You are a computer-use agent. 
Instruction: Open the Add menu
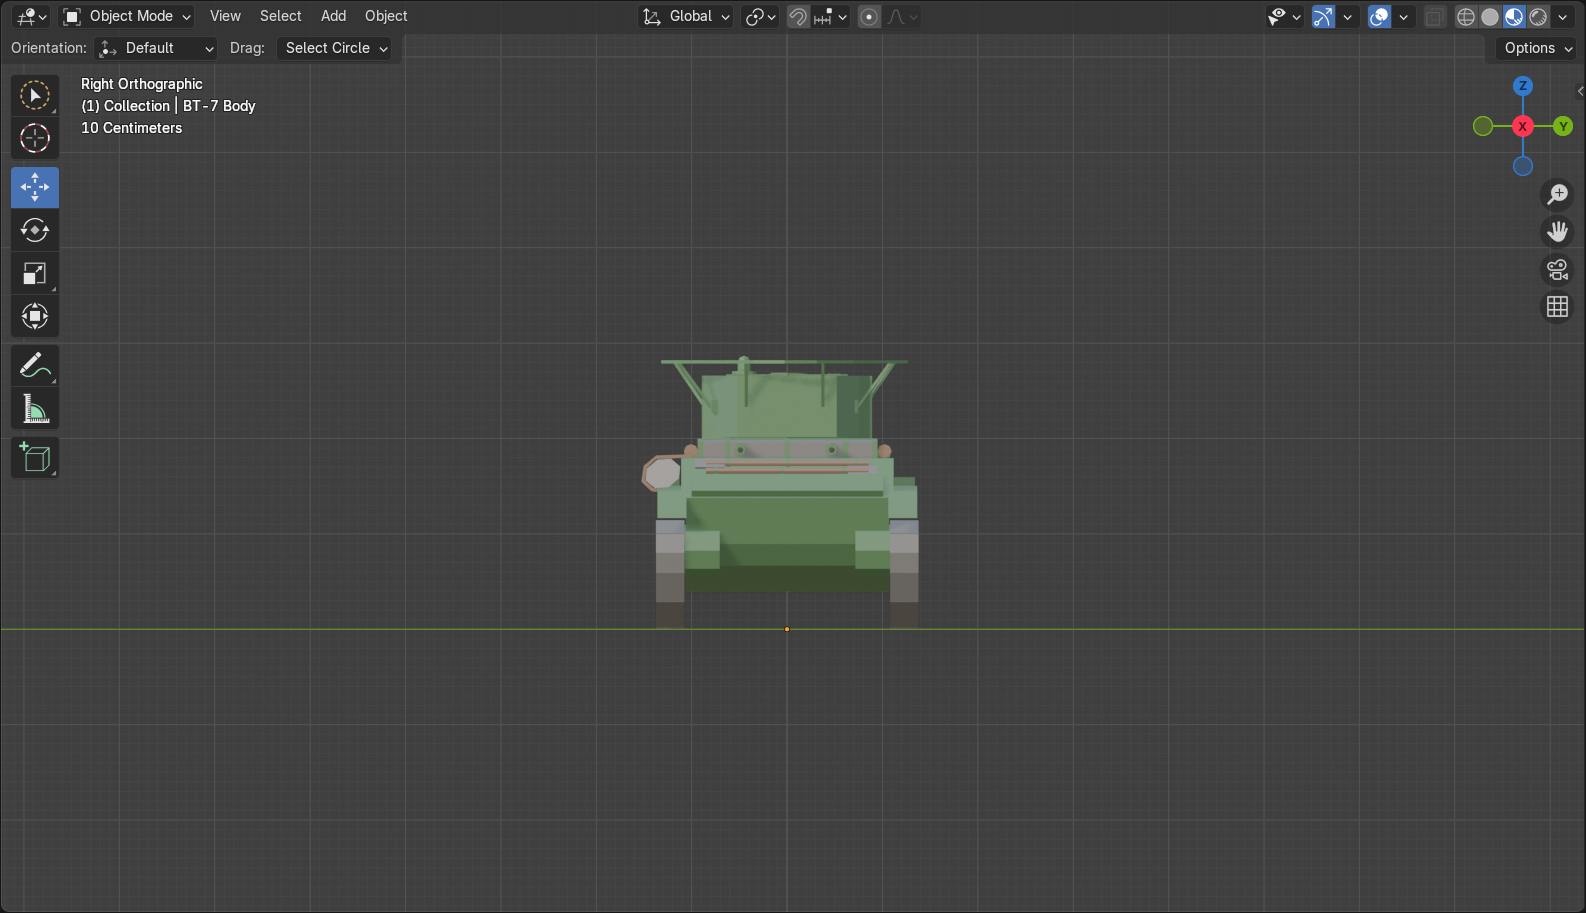pyautogui.click(x=333, y=16)
